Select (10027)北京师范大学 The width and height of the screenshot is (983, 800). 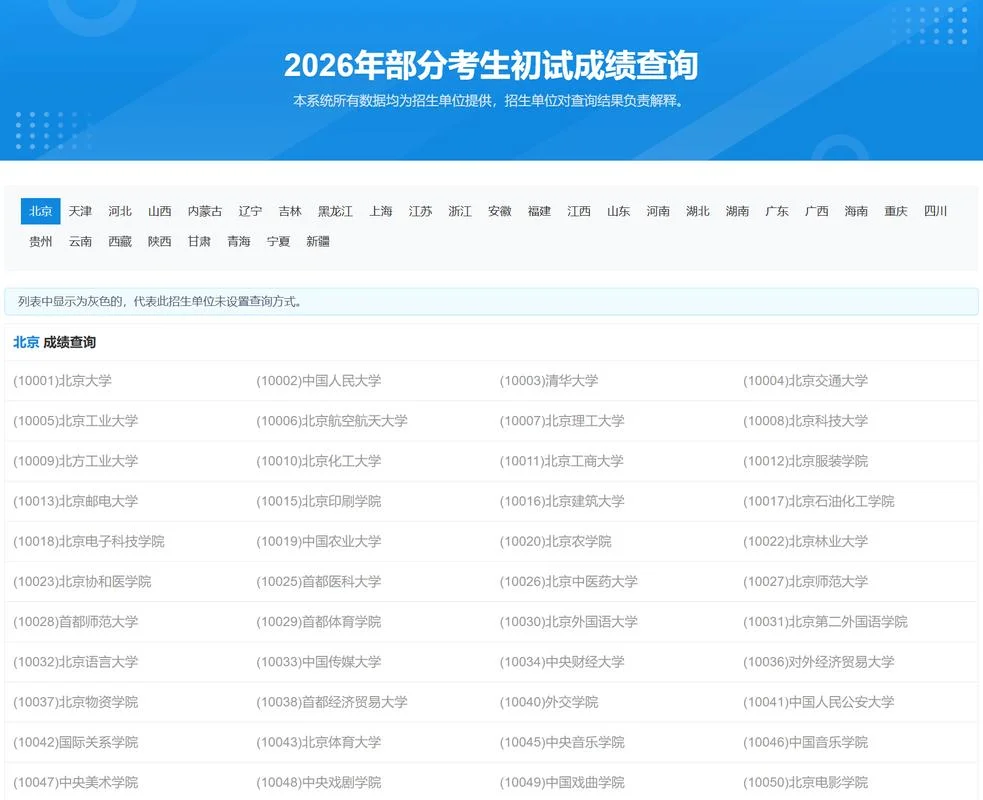click(x=806, y=581)
